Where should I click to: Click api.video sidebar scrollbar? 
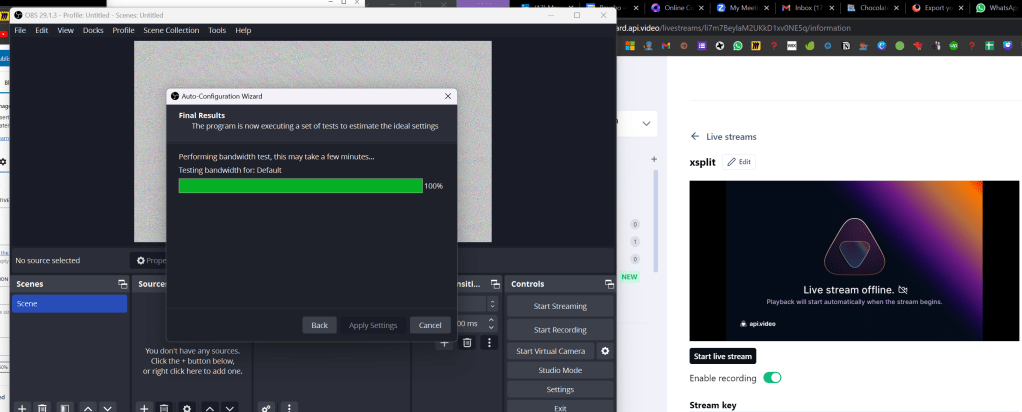point(654,222)
